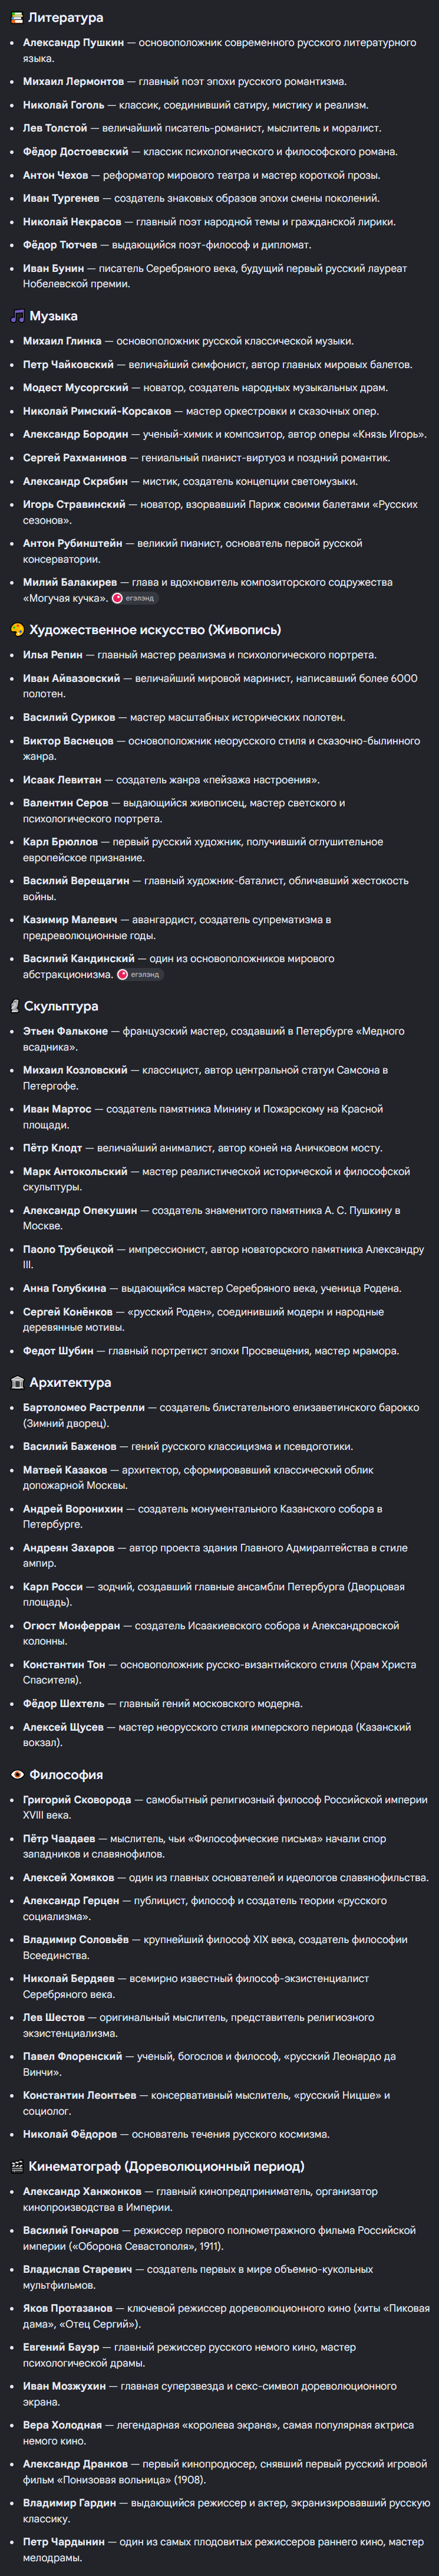Click the Литература section heading
This screenshot has width=439, height=2576.
point(65,17)
